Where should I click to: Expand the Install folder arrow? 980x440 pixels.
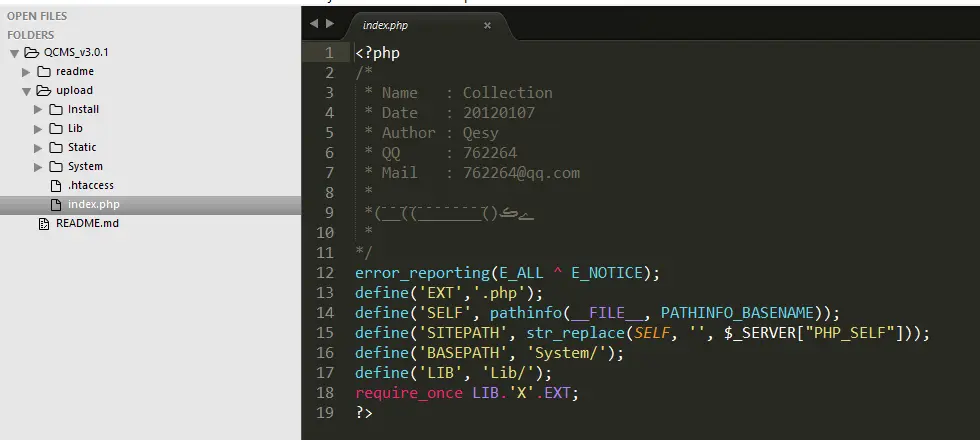(38, 110)
